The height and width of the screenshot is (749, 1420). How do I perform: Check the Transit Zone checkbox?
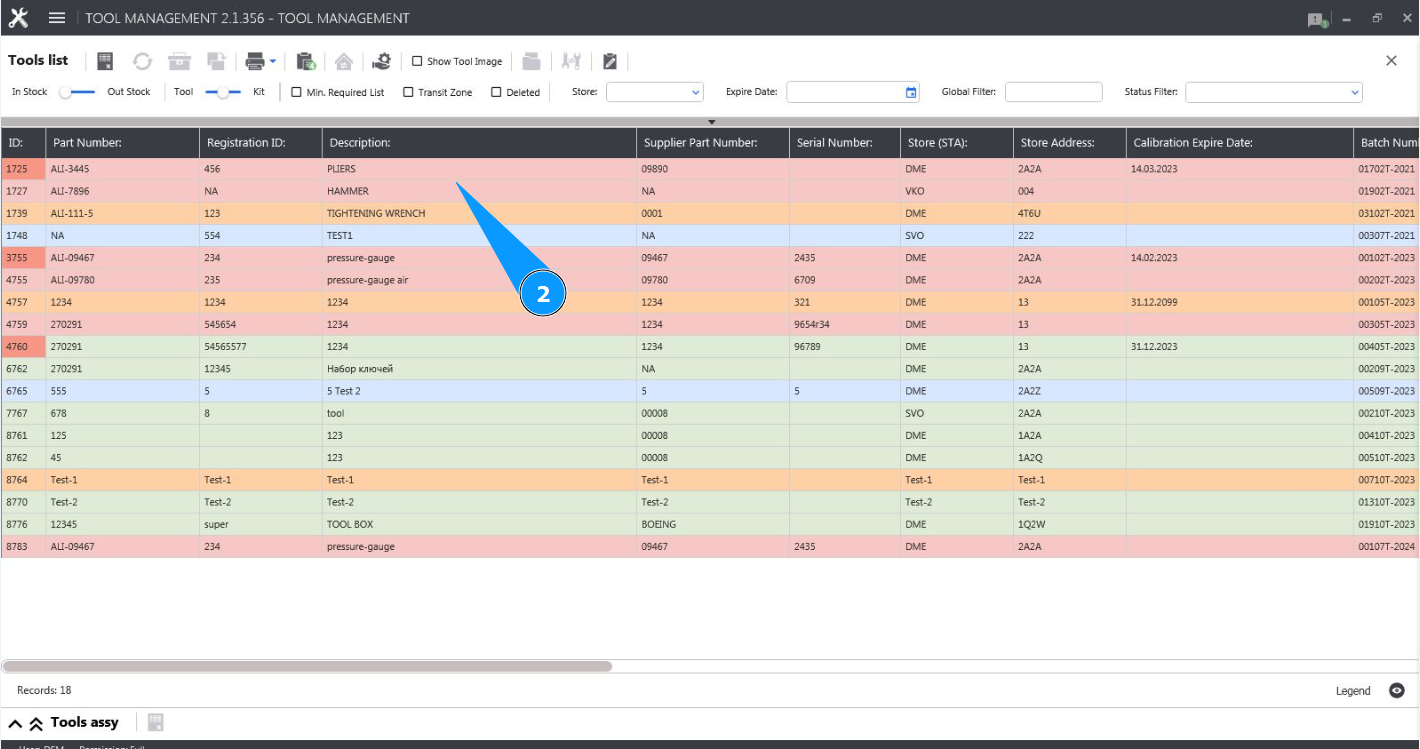(x=408, y=92)
